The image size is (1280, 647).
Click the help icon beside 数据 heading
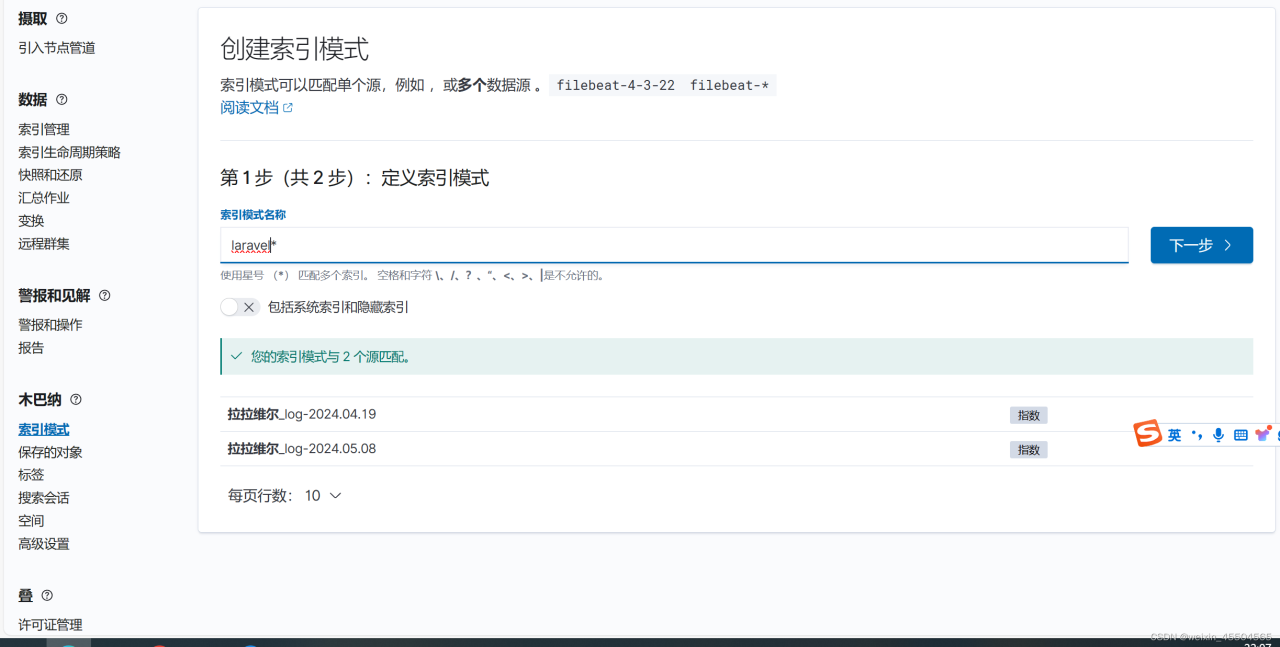(x=62, y=99)
